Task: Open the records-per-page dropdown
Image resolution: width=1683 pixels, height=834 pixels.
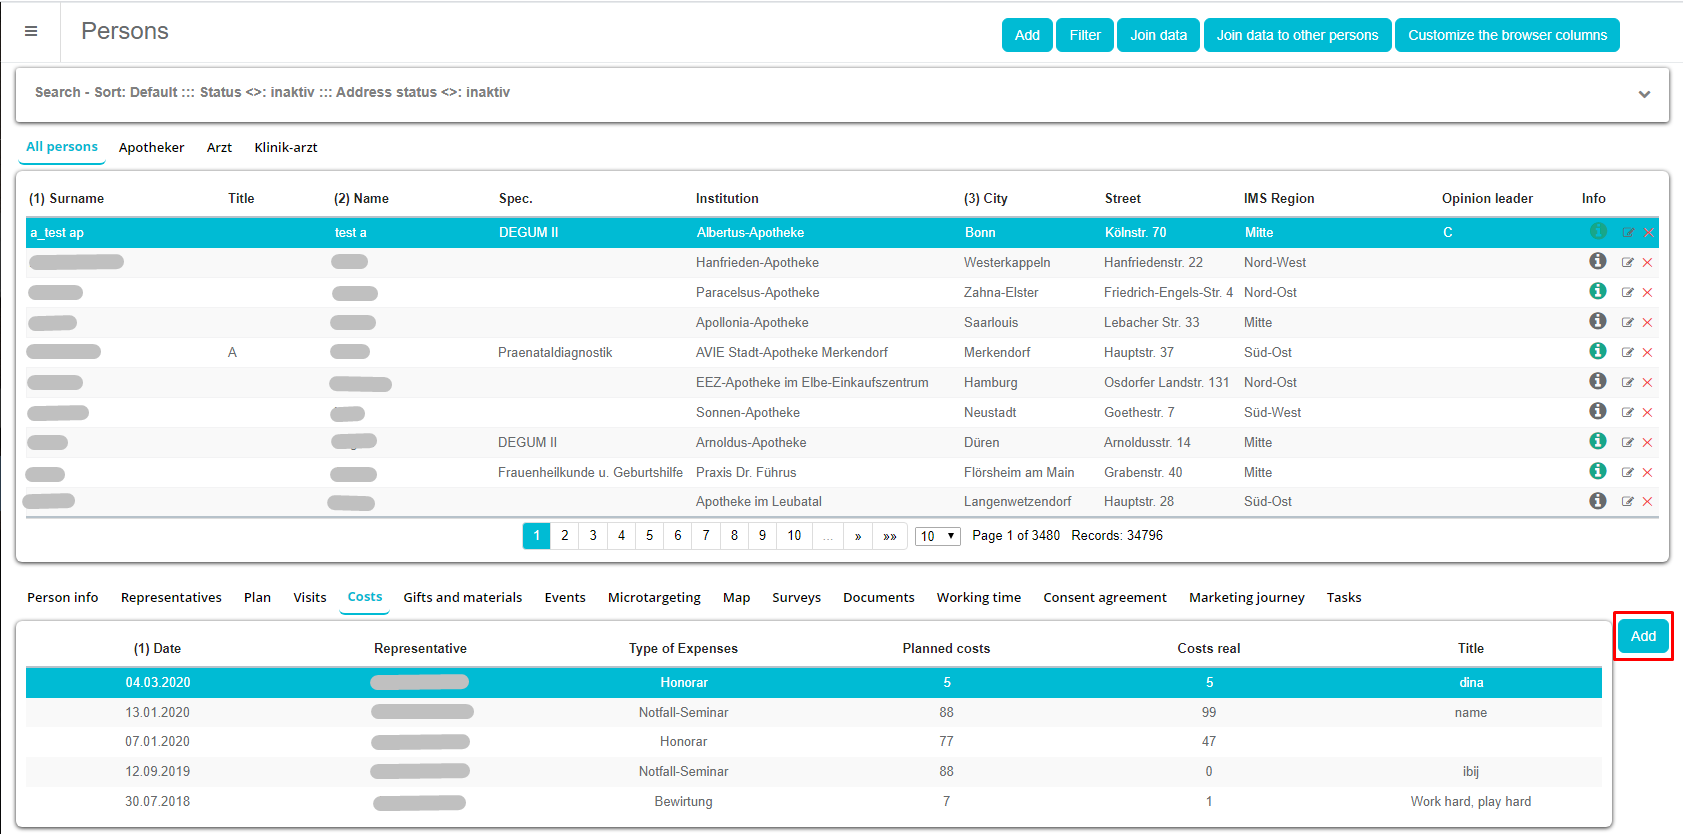Action: point(938,536)
